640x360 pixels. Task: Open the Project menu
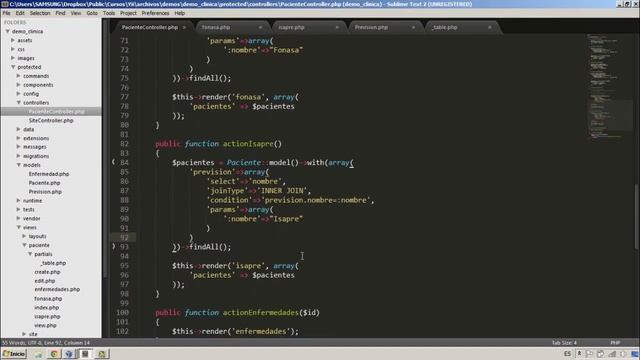tap(128, 13)
